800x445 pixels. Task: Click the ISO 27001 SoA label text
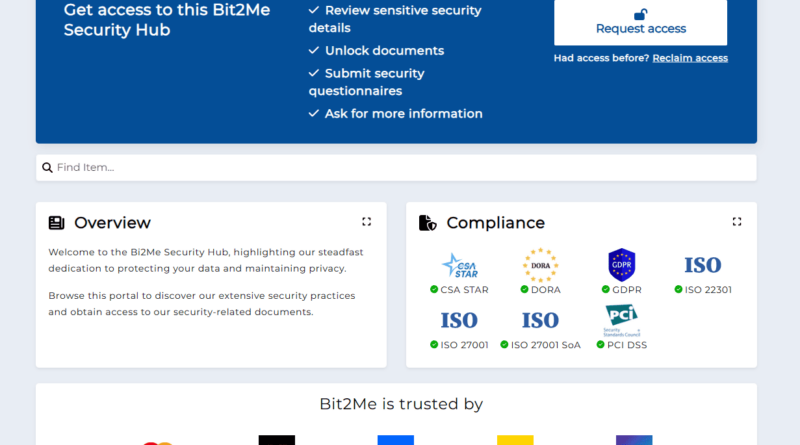[545, 345]
